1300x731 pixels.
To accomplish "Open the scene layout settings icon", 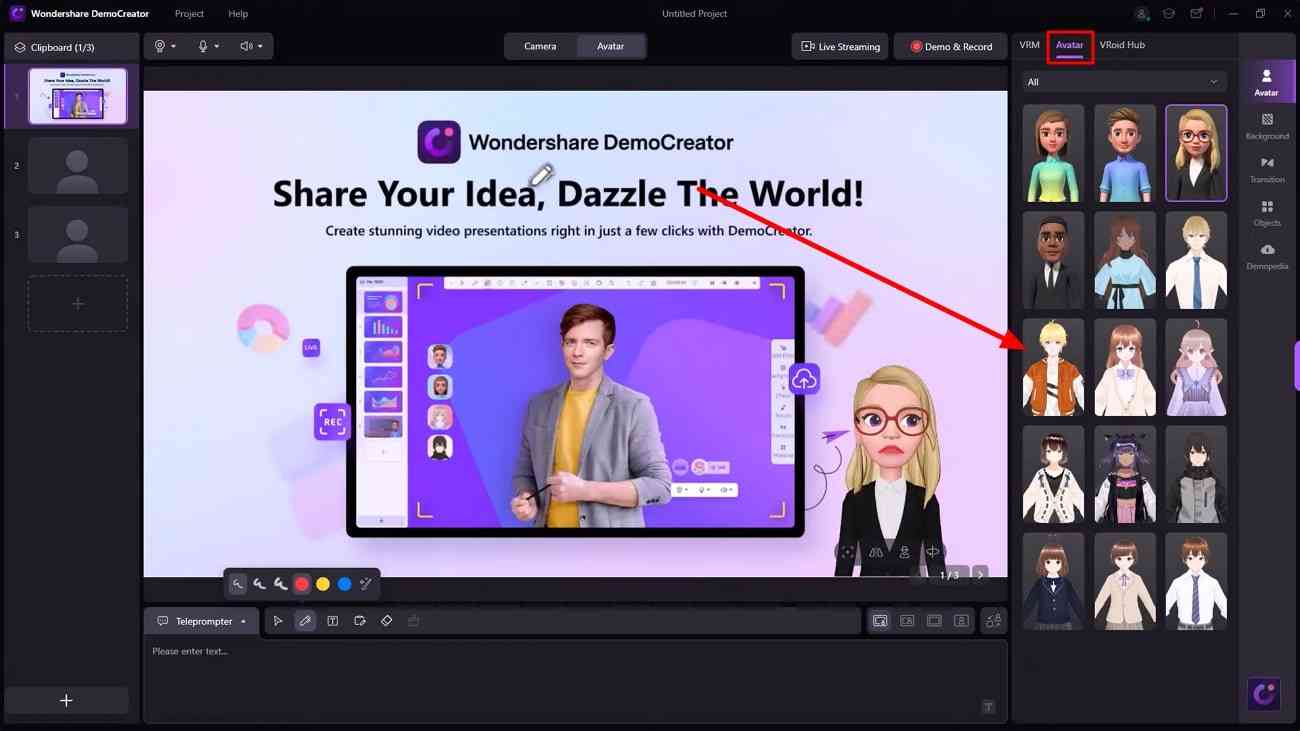I will pos(993,621).
